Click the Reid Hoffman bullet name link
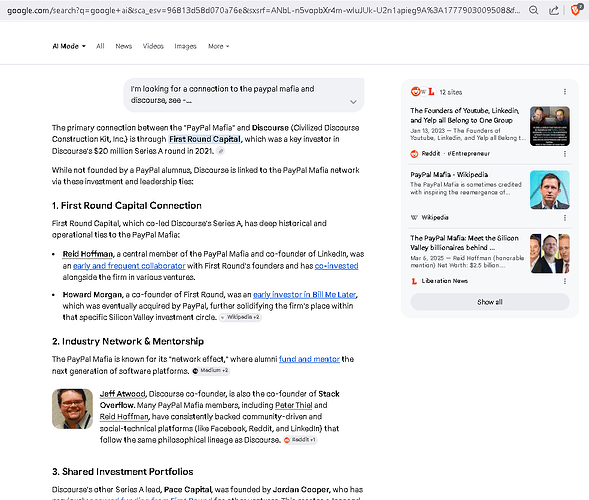Image resolution: width=589 pixels, height=500 pixels. 88,254
